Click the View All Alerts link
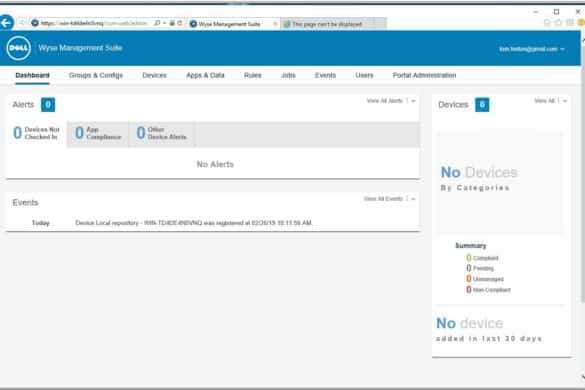The image size is (585, 390). point(384,101)
